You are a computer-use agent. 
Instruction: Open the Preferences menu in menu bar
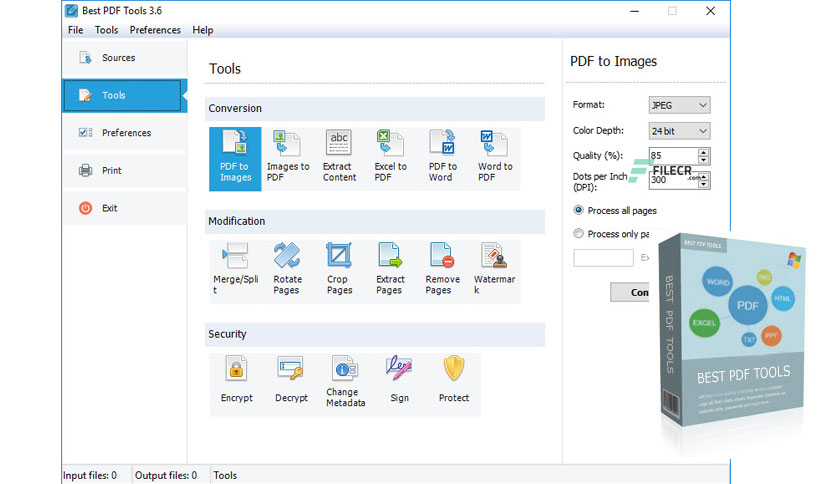tap(155, 30)
